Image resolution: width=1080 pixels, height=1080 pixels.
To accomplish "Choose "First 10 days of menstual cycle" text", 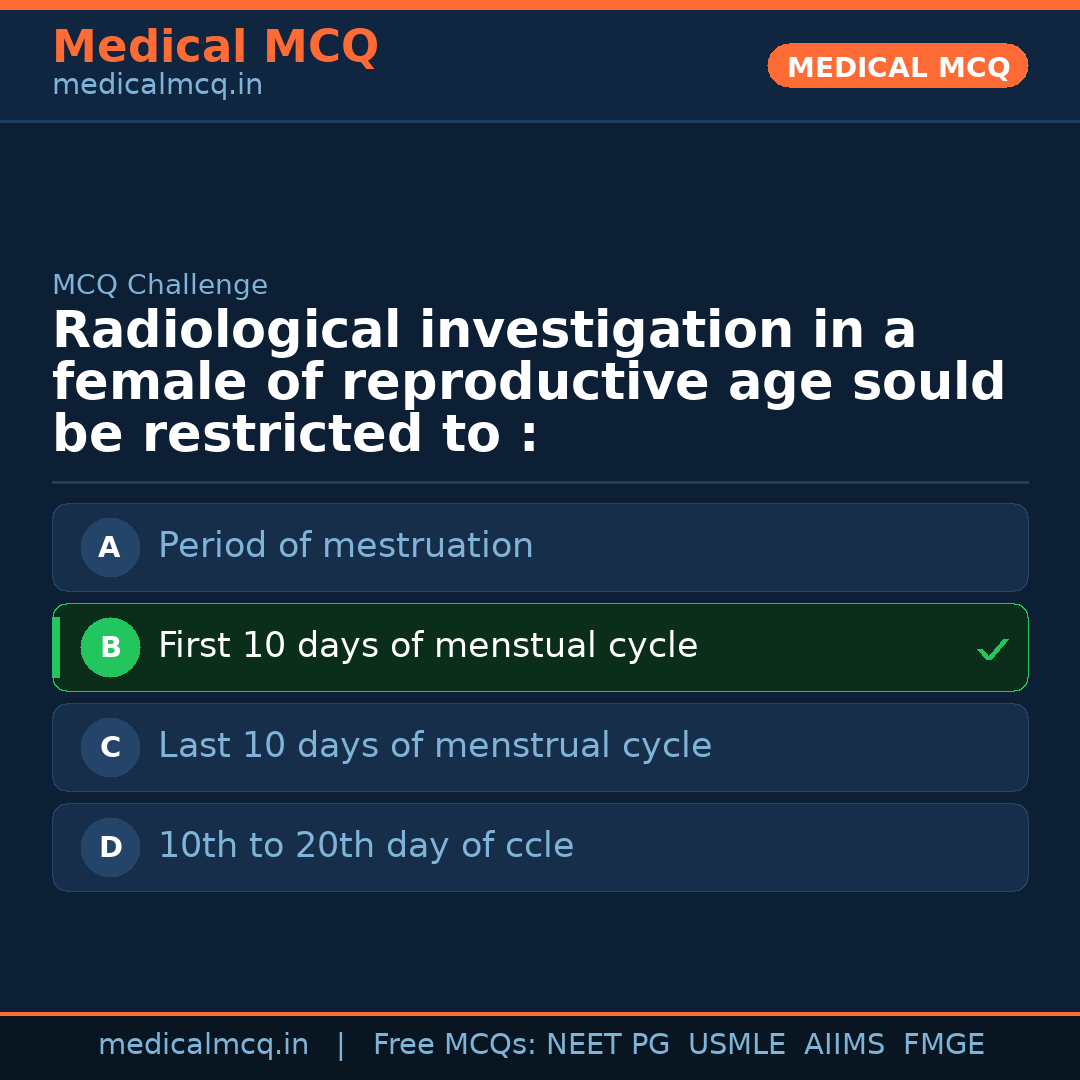I will 427,646.
